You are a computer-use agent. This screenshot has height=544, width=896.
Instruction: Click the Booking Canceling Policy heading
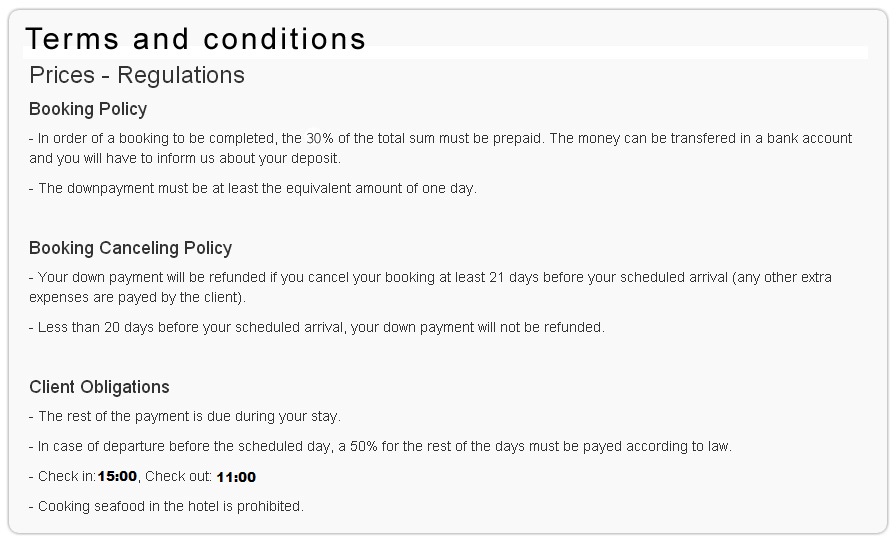coord(130,248)
